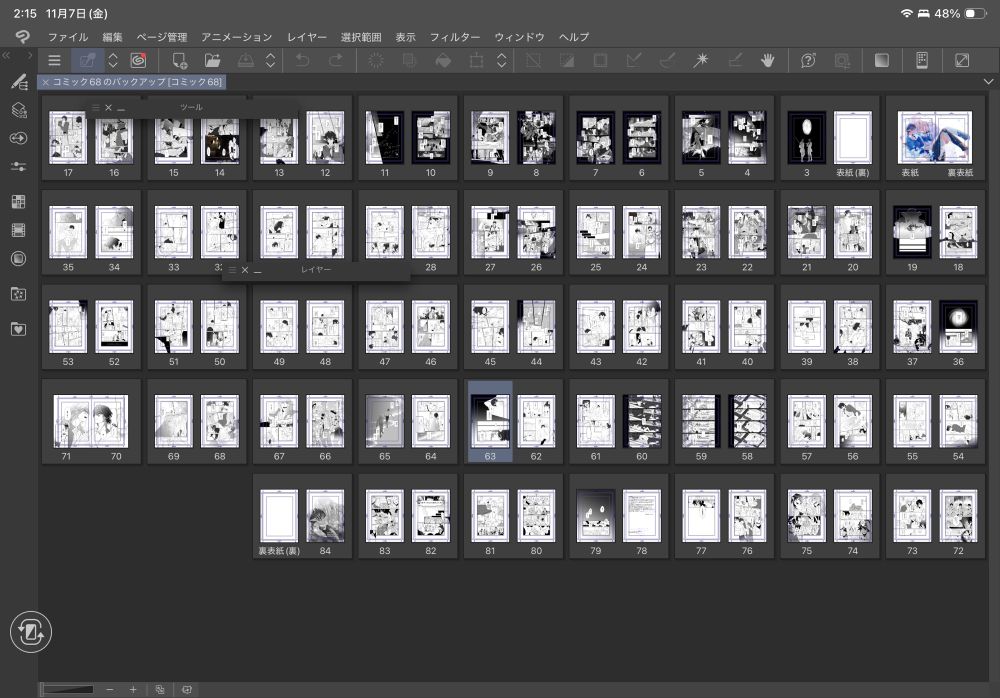
Task: Open the smartphone companion mode icon
Action: pos(922,61)
